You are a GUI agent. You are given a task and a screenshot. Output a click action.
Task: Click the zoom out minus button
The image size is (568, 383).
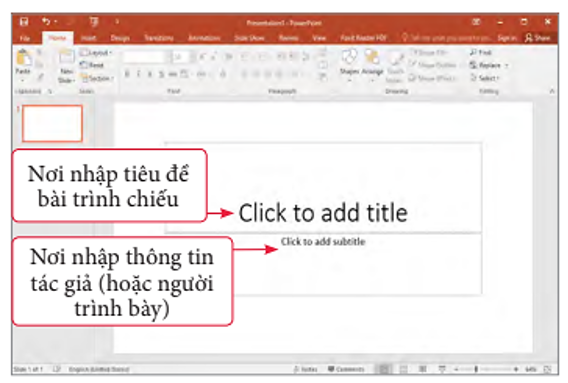(x=457, y=369)
